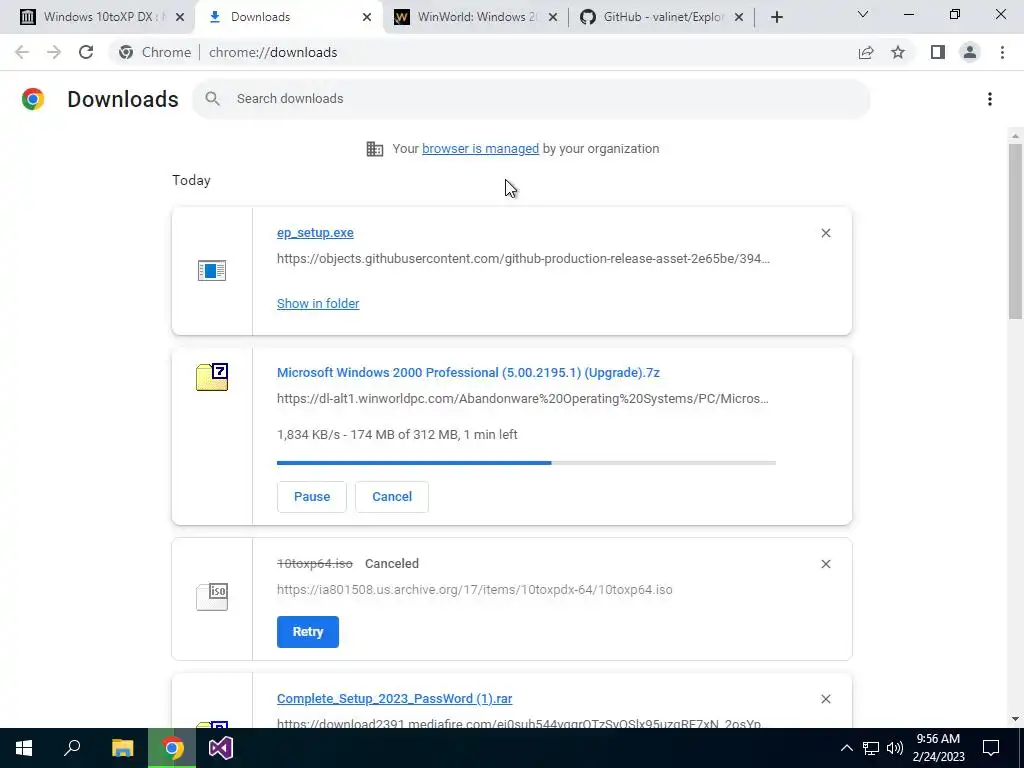Open Complete_Setup_2023_PassWord (1).rar link
This screenshot has height=768, width=1024.
click(x=394, y=699)
